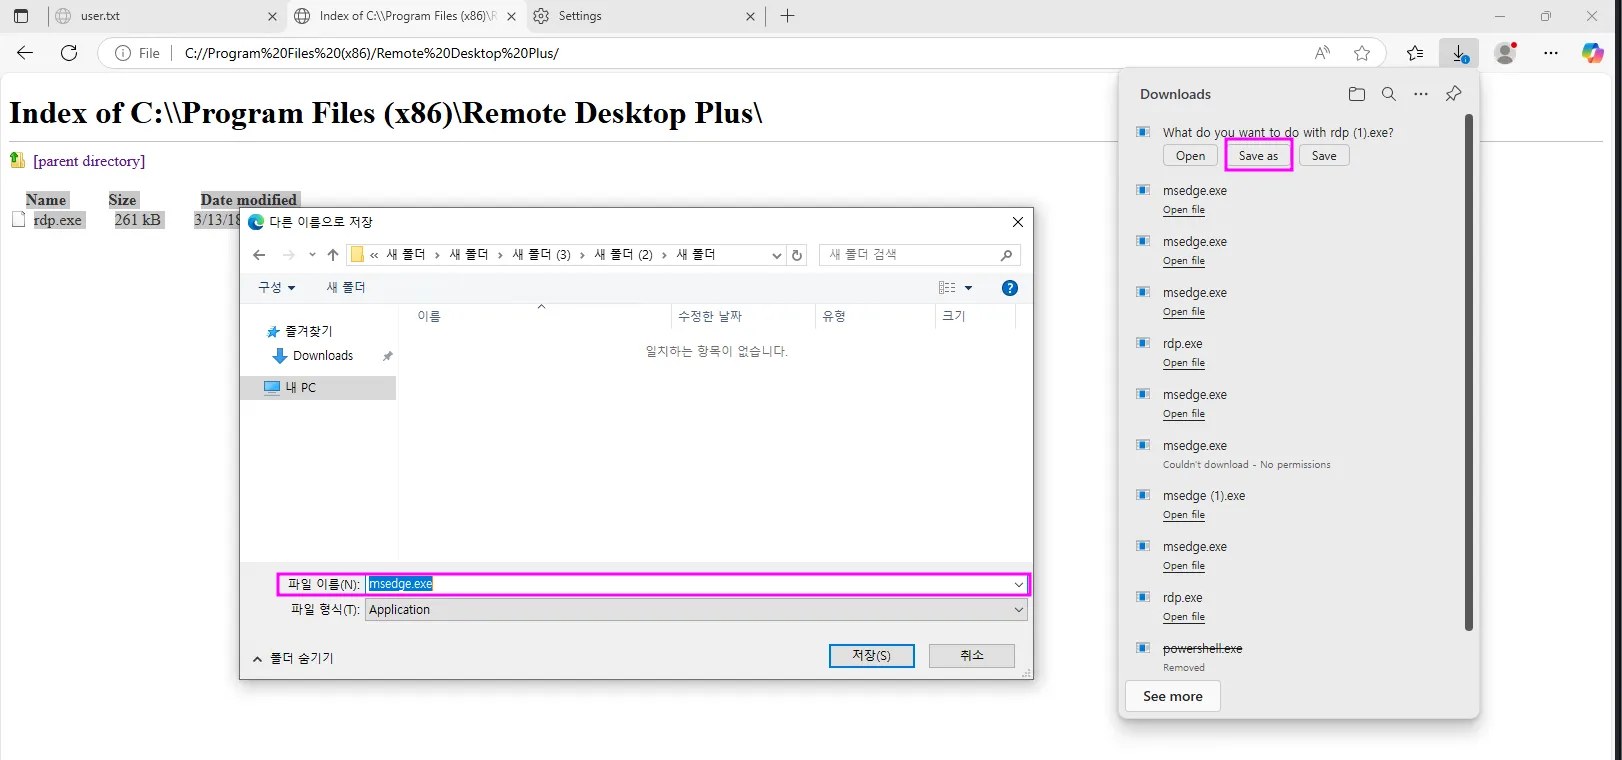Click the powershell.exe removed download entry

[x=1202, y=649]
